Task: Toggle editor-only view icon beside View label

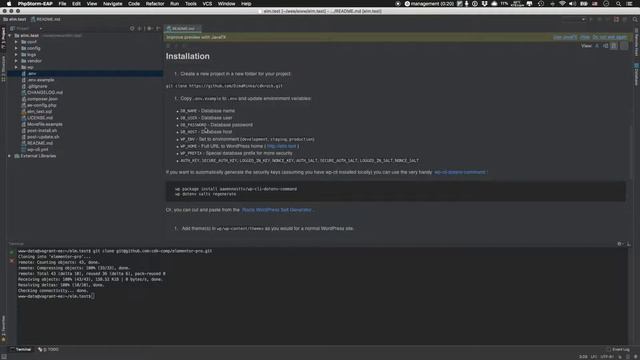Action: pos(597,46)
